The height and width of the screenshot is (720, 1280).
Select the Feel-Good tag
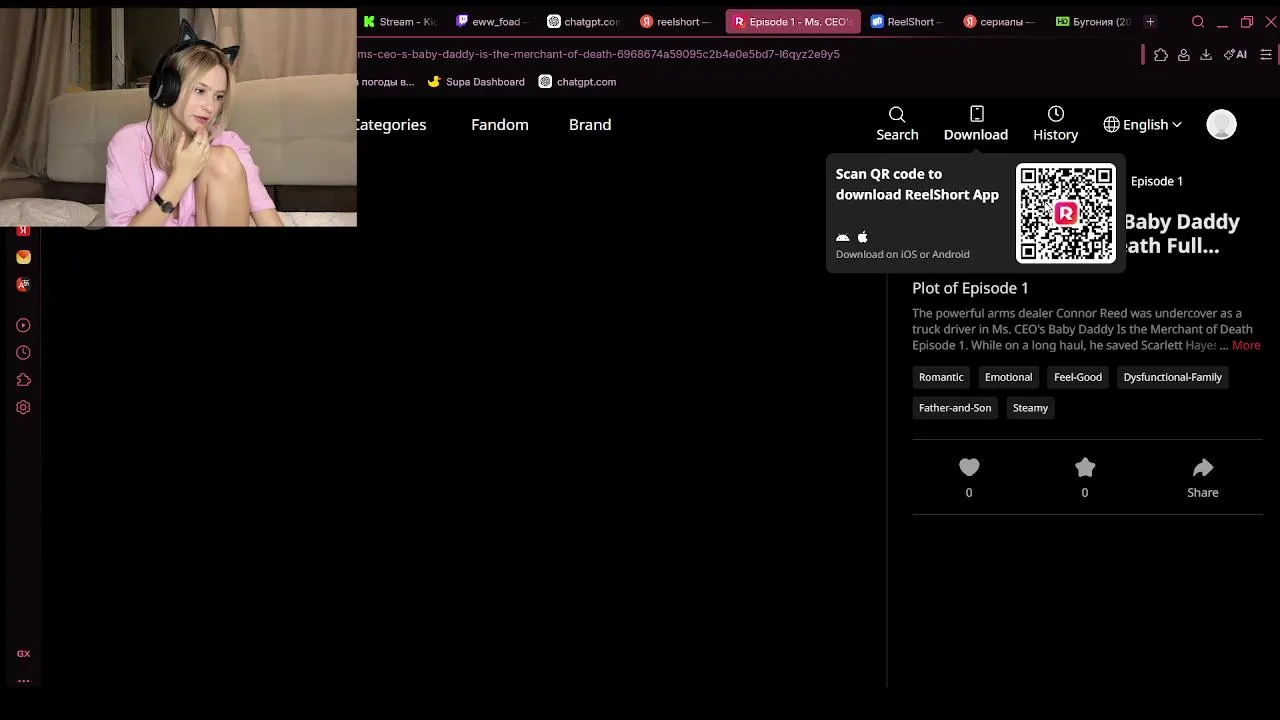coord(1078,377)
